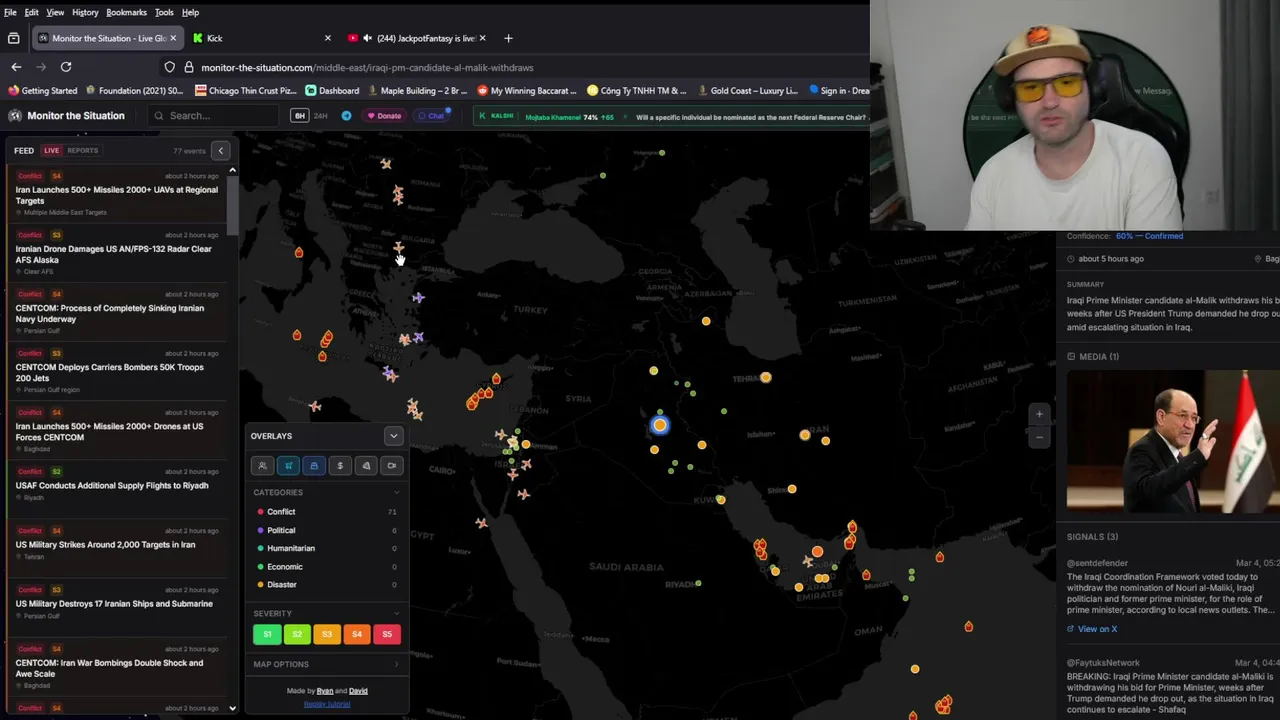
Task: Click the Monitor the Situation globe logo
Action: (15, 116)
